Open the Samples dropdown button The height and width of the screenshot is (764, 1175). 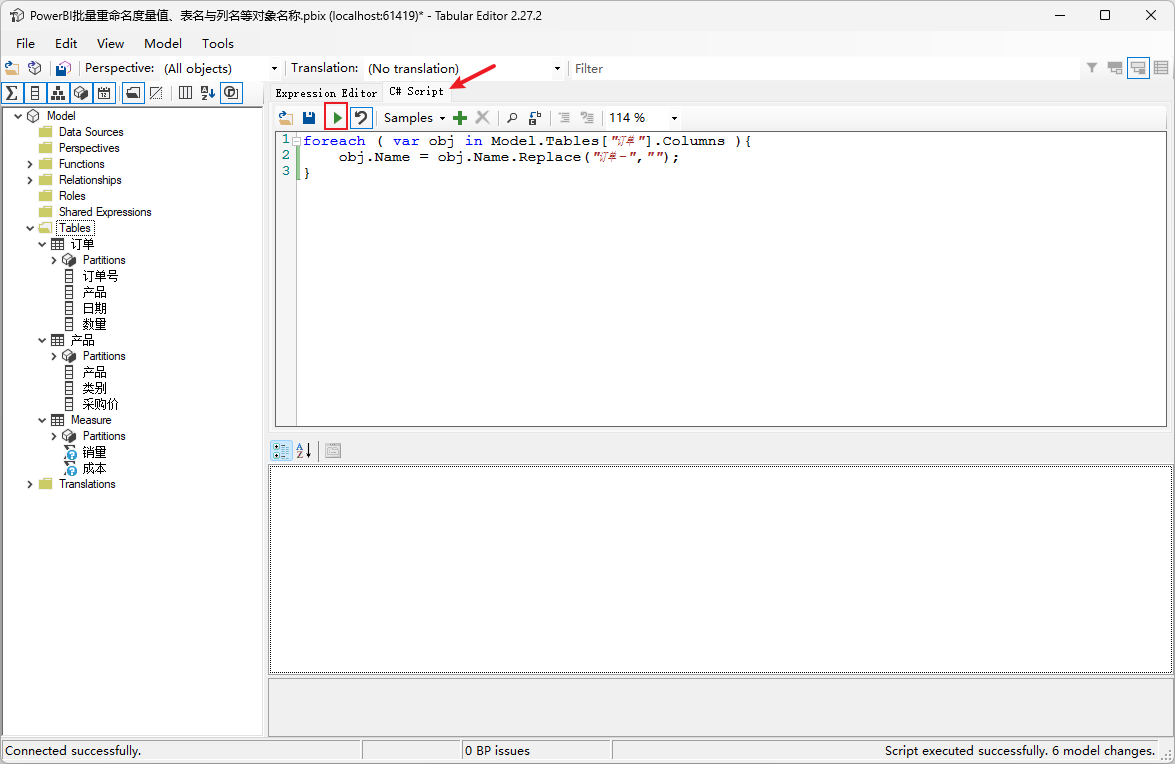pyautogui.click(x=414, y=118)
